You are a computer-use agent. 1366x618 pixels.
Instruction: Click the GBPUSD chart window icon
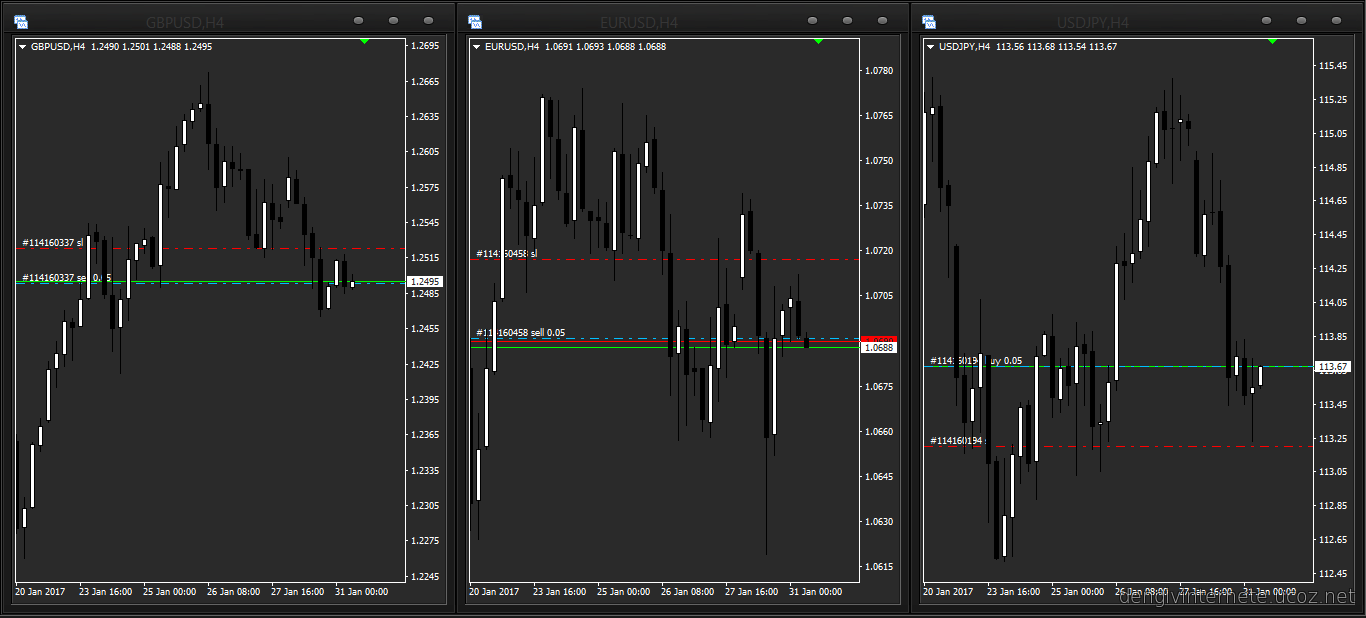22,21
